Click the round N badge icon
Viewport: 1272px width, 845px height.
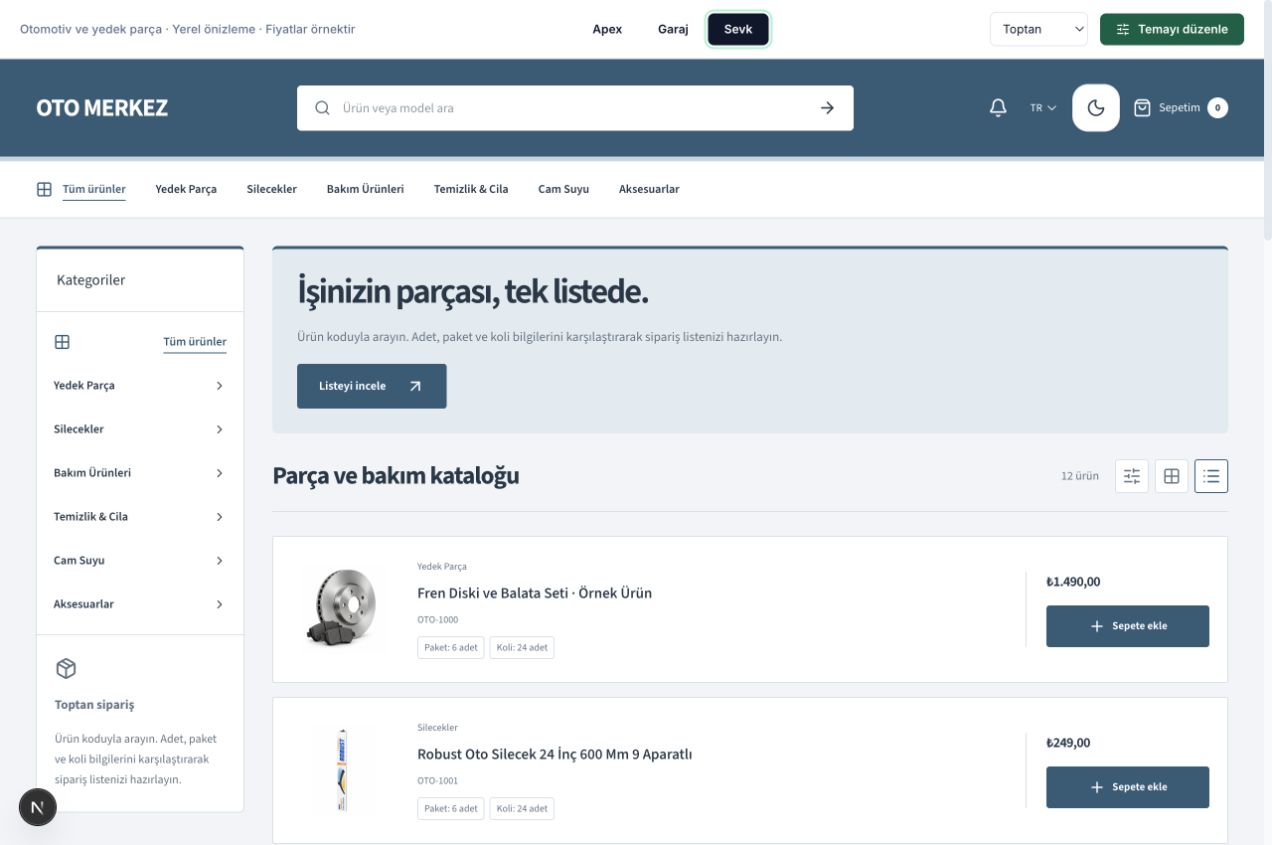click(x=38, y=807)
